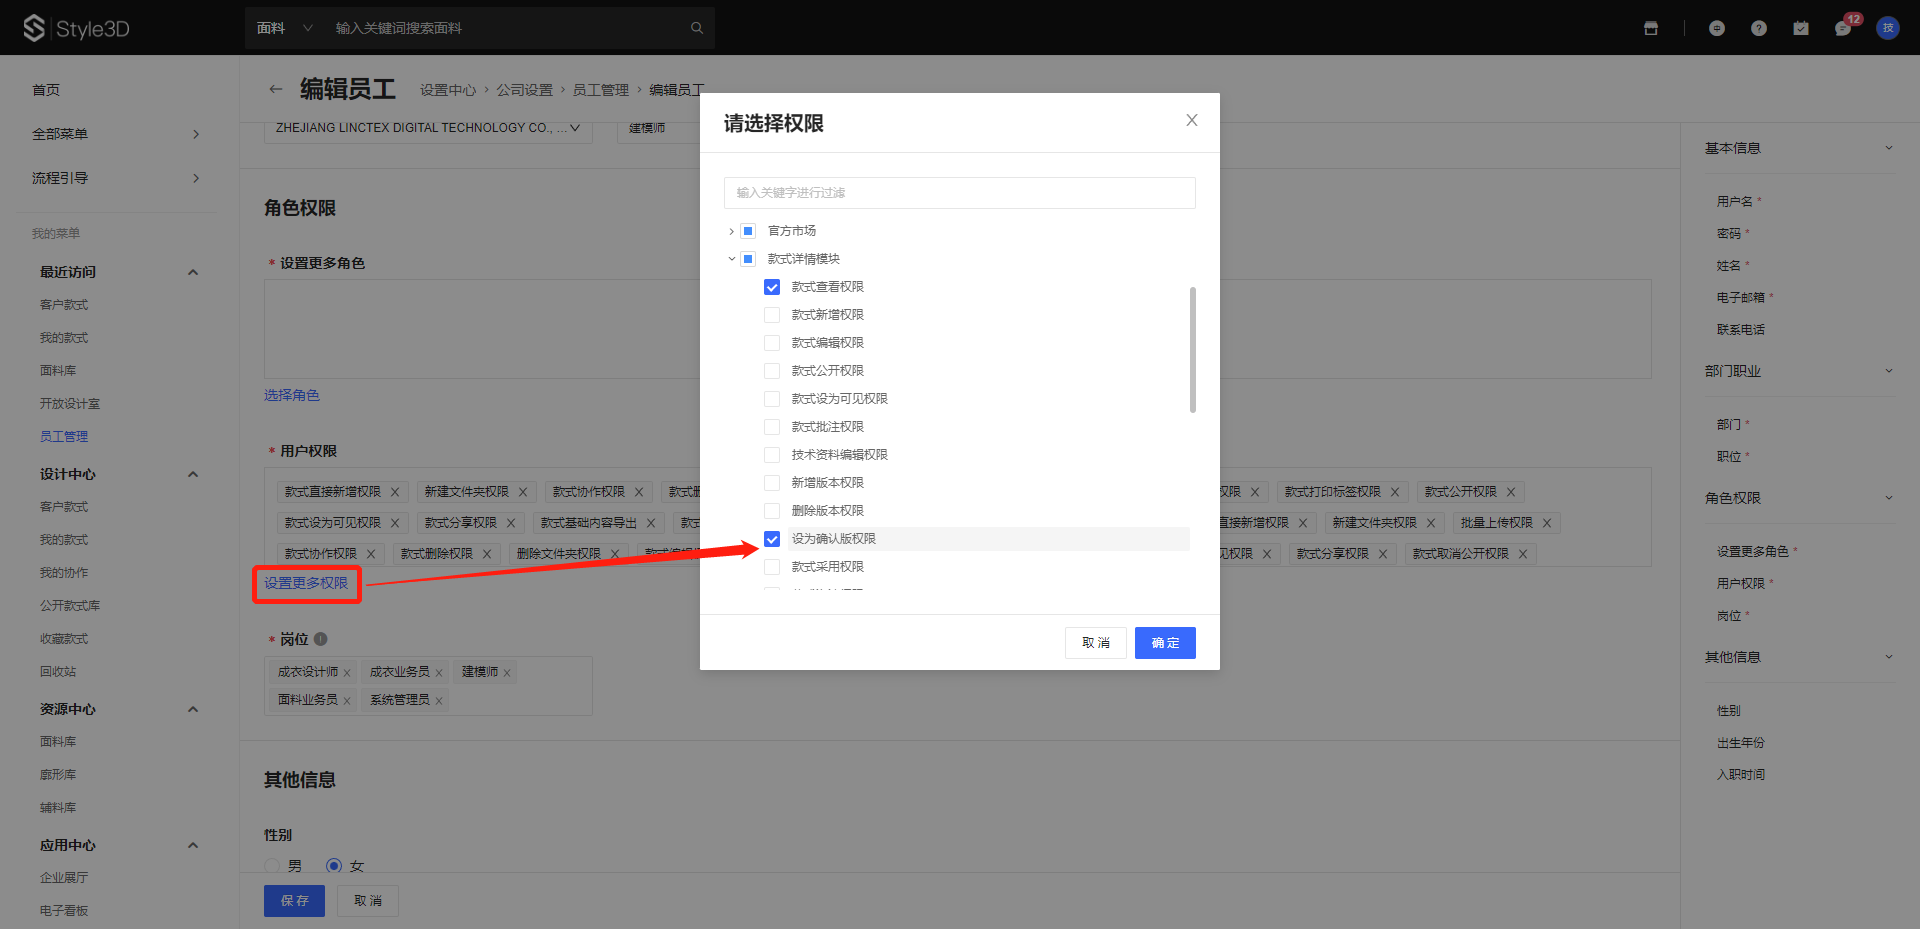1920x929 pixels.
Task: Collapse the 资源中心 section
Action: click(193, 709)
